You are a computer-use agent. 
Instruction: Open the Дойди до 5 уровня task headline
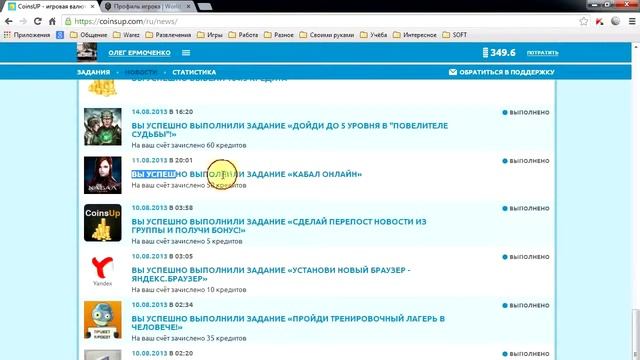[289, 130]
